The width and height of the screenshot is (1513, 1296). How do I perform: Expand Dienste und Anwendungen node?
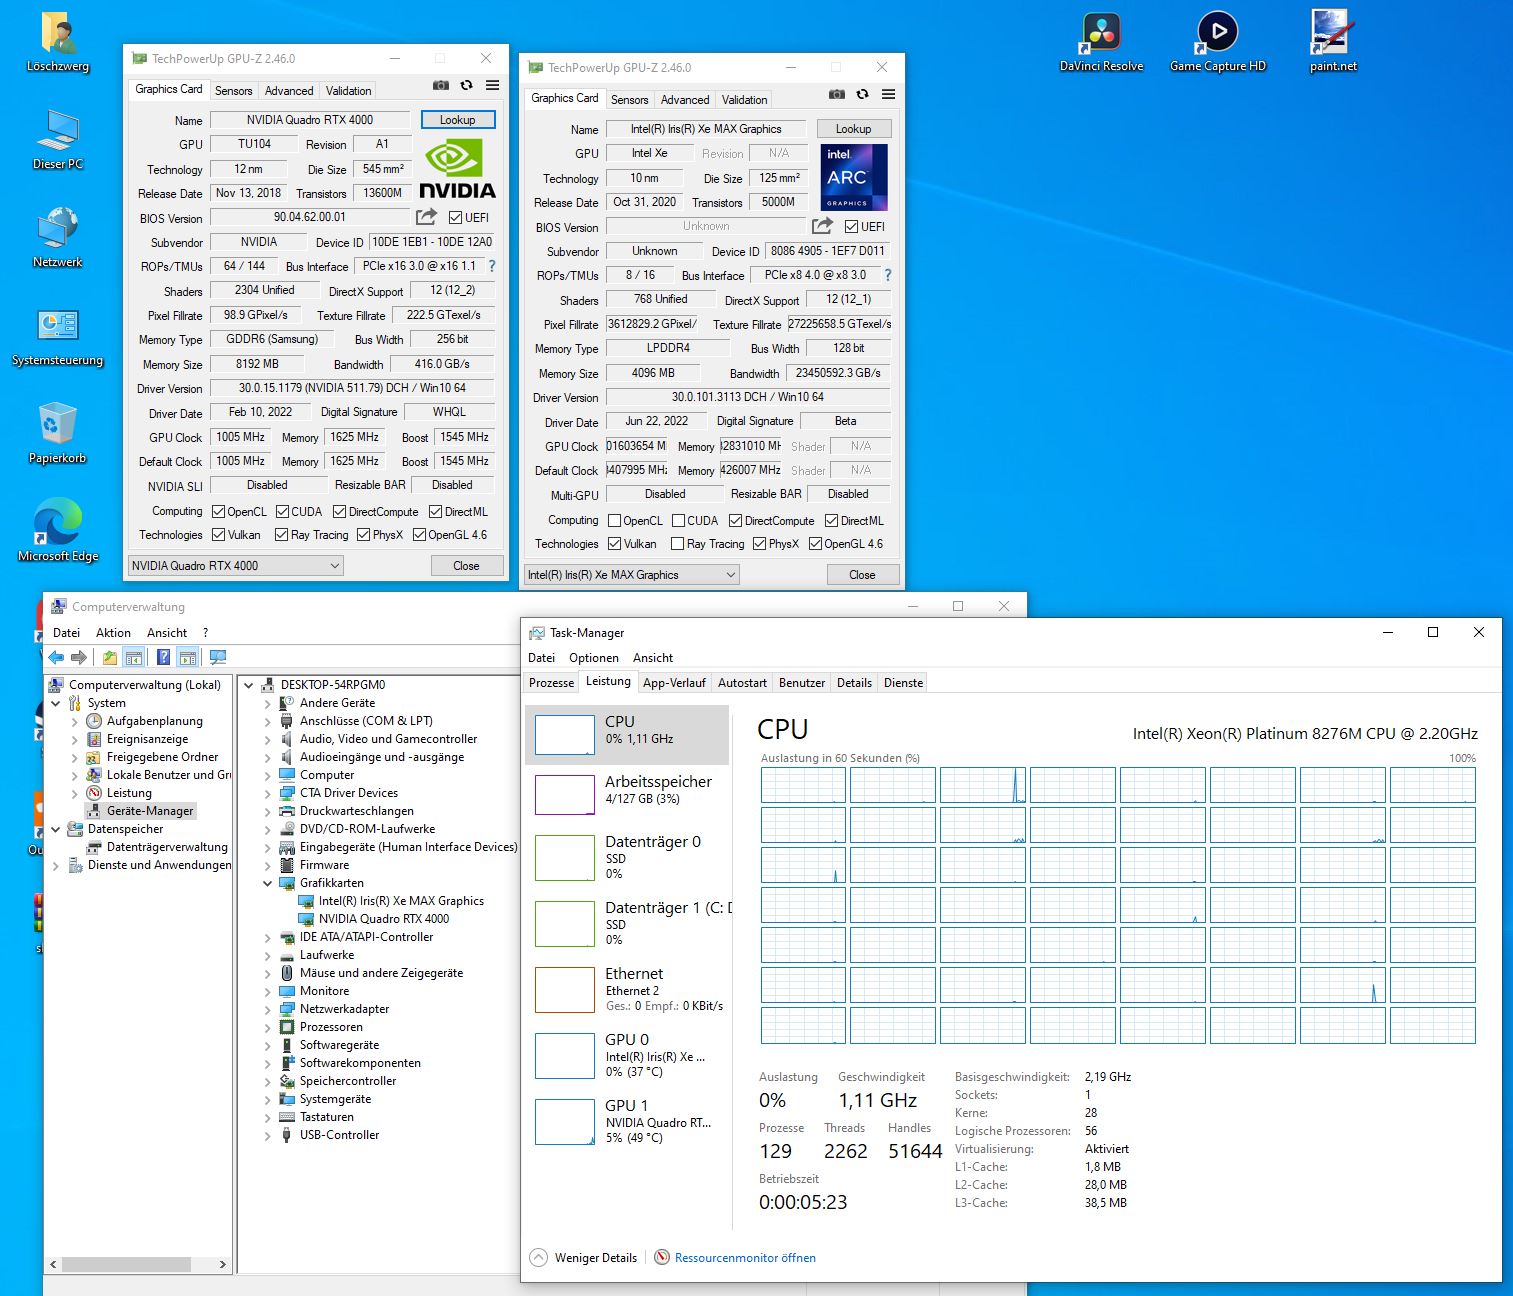[x=56, y=865]
